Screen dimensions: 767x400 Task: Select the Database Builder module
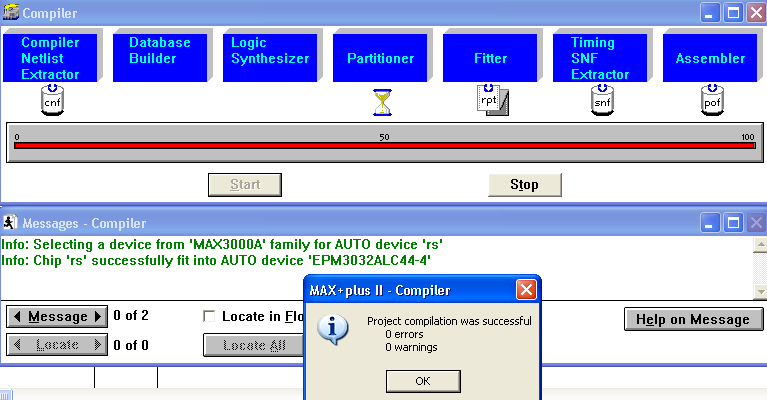click(159, 58)
